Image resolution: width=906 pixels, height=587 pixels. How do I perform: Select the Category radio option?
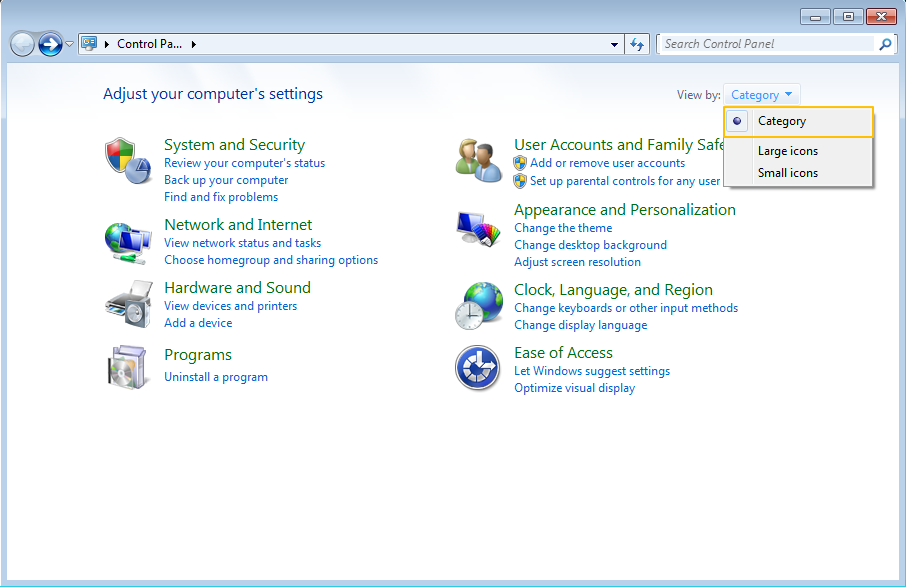pyautogui.click(x=798, y=121)
